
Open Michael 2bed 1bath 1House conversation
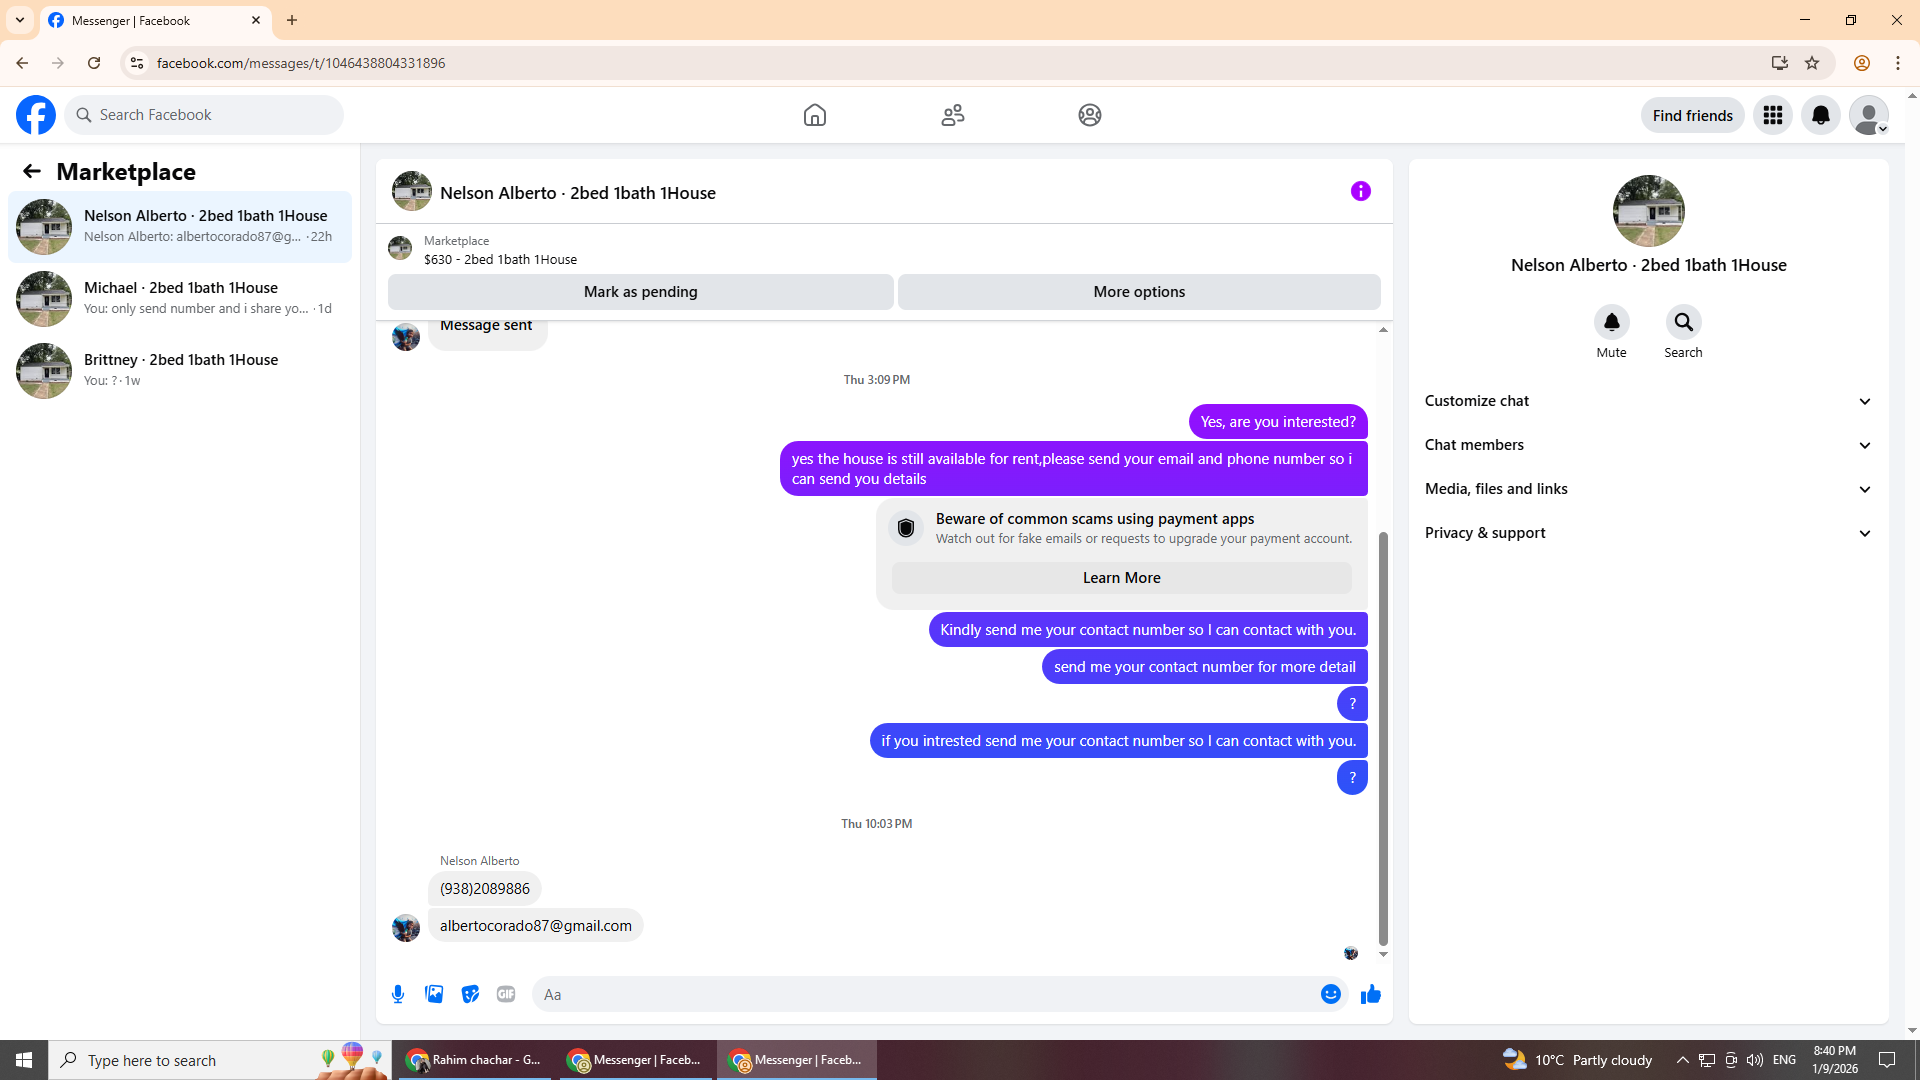click(x=180, y=298)
